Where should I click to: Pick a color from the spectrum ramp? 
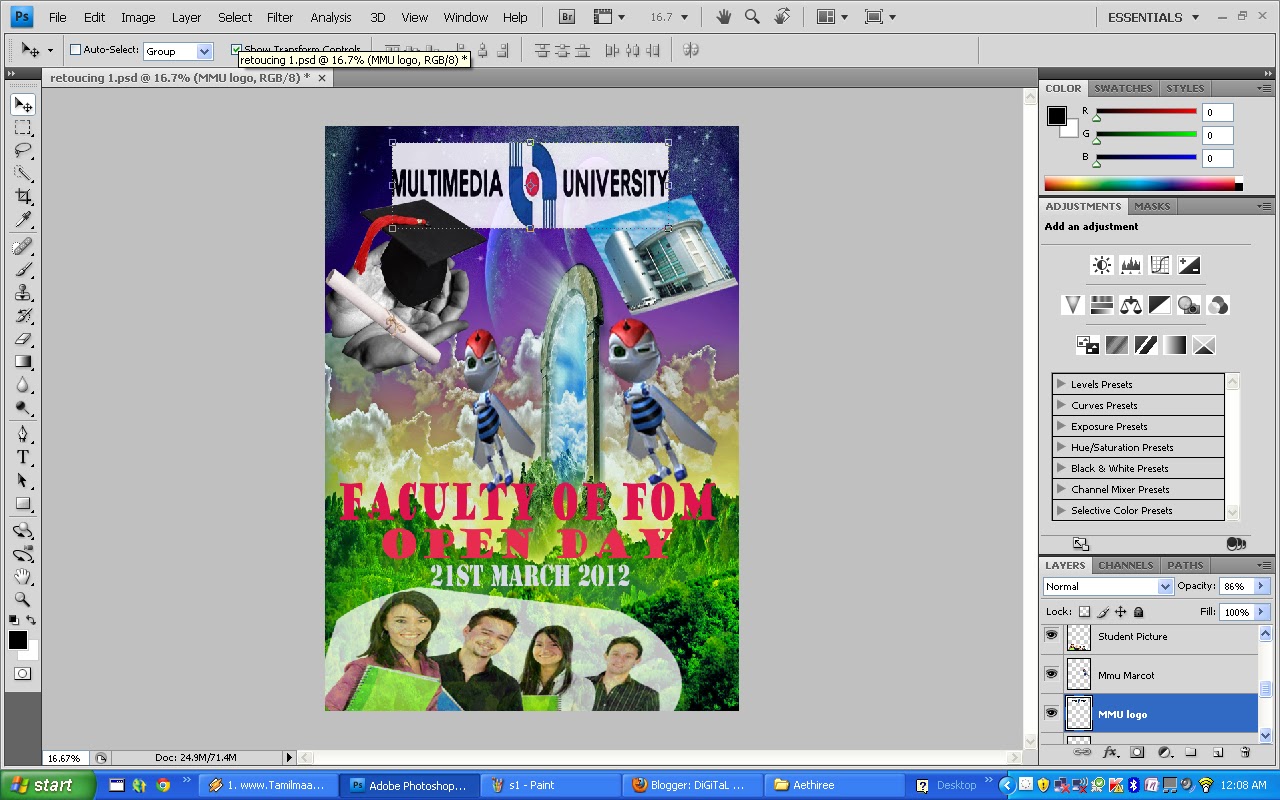click(1140, 184)
